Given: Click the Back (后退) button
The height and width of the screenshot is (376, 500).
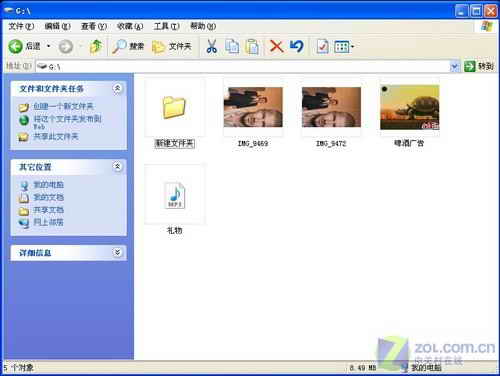Looking at the screenshot, I should tap(24, 46).
